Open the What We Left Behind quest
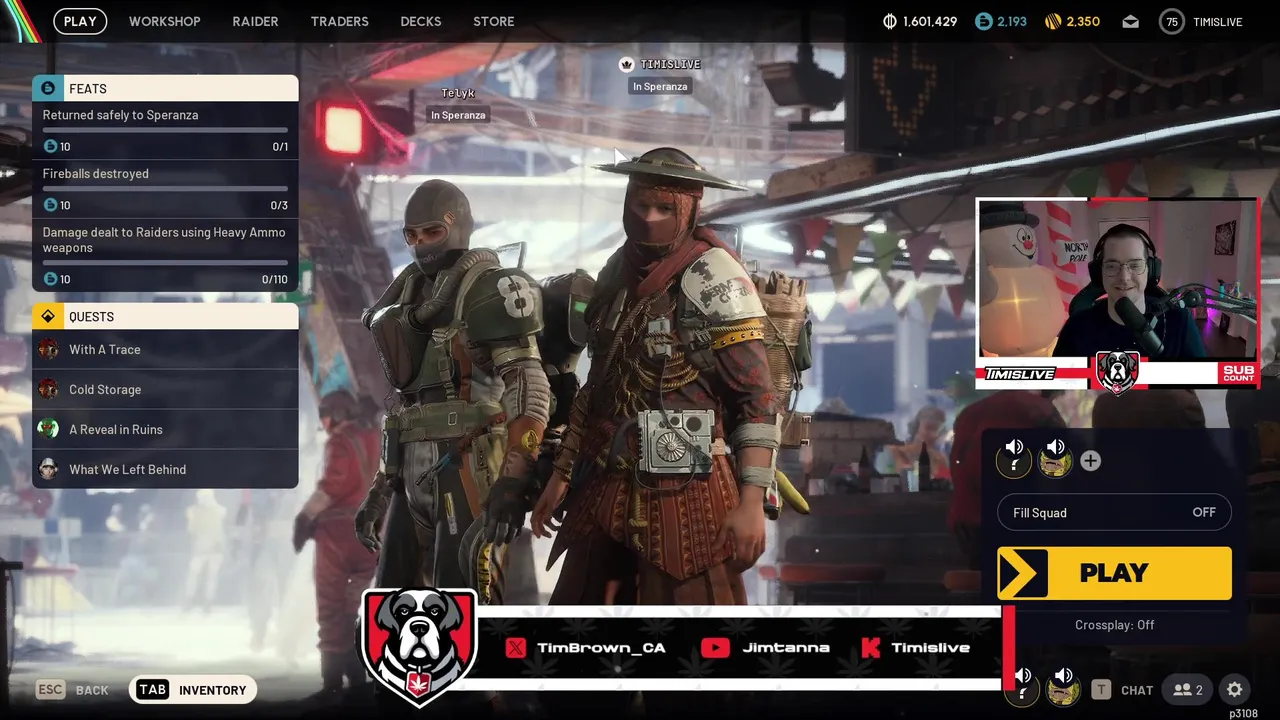 click(165, 469)
